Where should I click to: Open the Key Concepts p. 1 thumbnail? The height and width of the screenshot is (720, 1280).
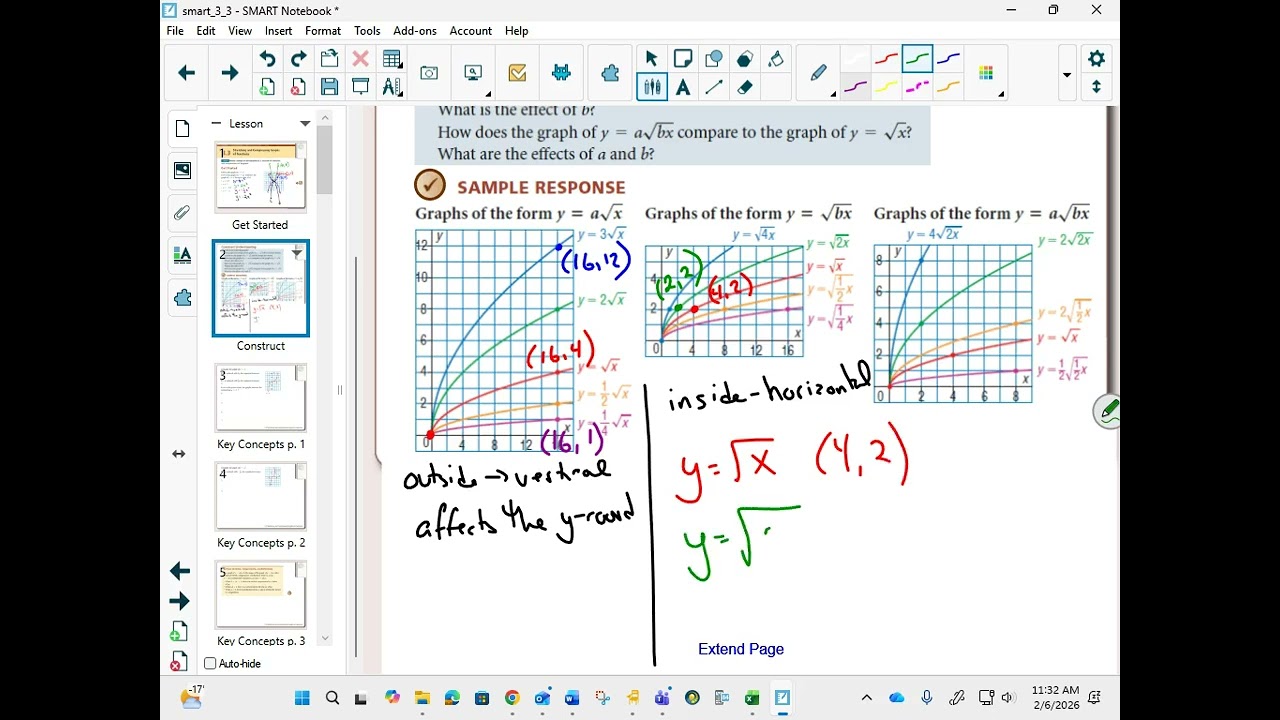pos(261,398)
